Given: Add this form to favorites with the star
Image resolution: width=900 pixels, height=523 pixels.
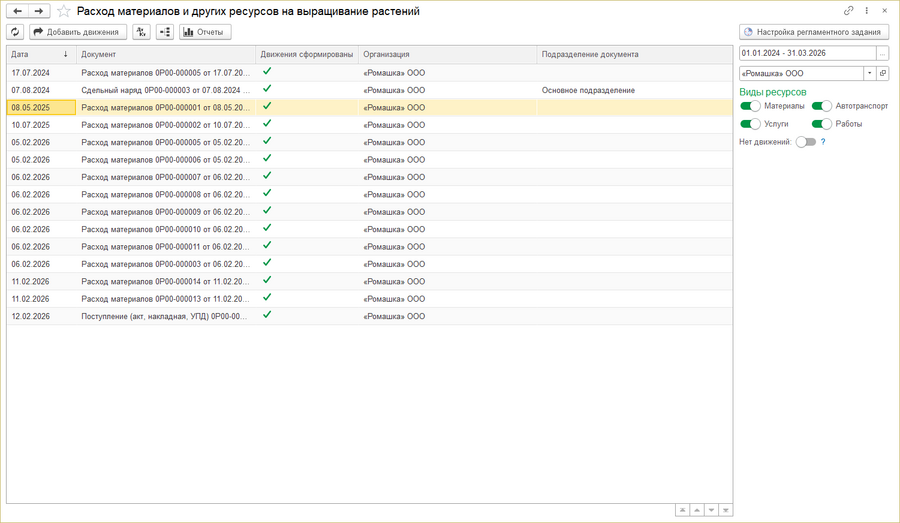Looking at the screenshot, I should coord(64,11).
